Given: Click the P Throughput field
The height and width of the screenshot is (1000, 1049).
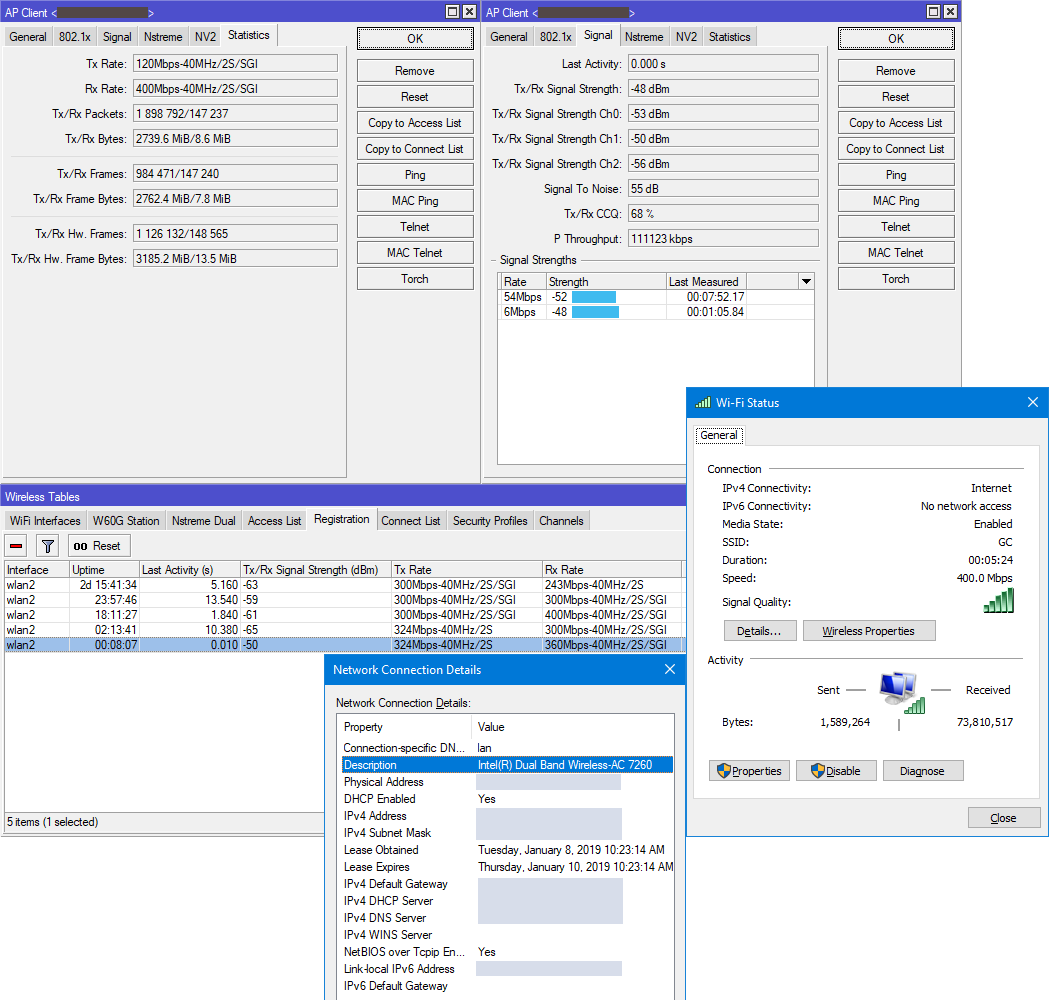Looking at the screenshot, I should pos(723,239).
